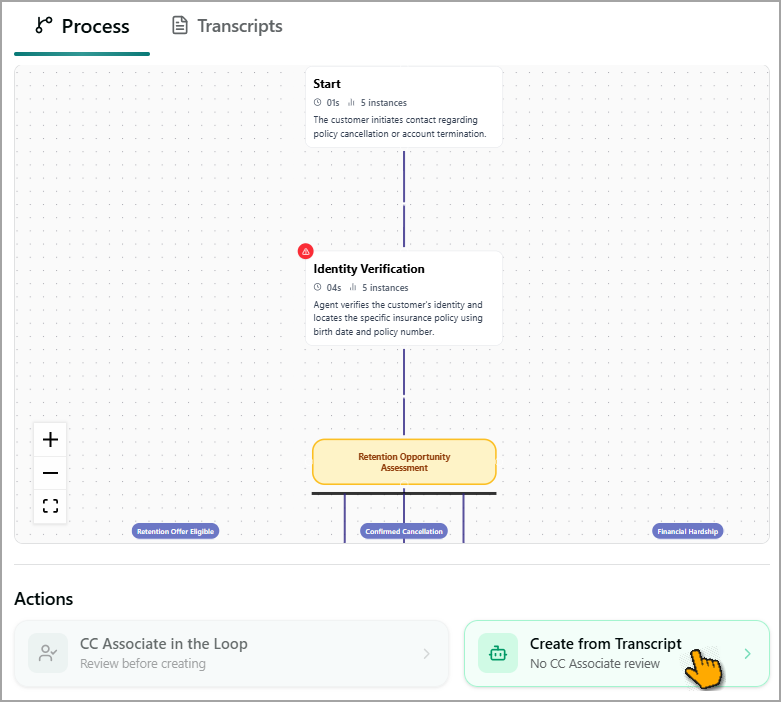This screenshot has height=702, width=781.
Task: Click the Start node title text
Action: (327, 84)
